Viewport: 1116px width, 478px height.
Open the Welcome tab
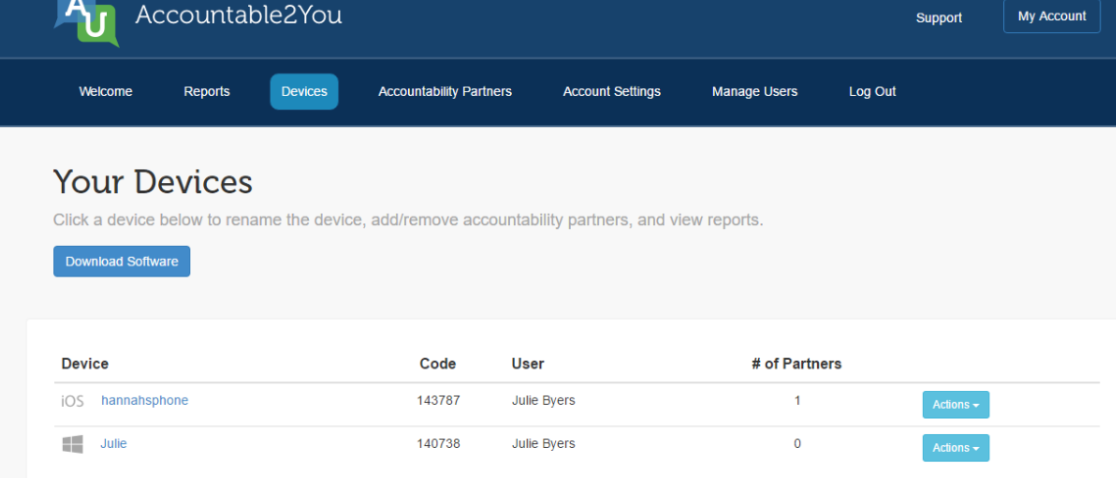105,92
